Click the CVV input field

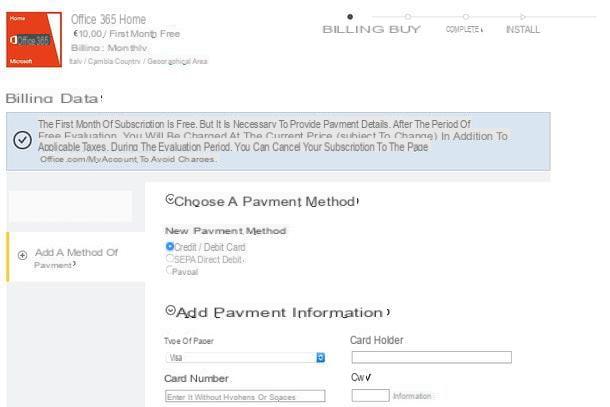(370, 395)
